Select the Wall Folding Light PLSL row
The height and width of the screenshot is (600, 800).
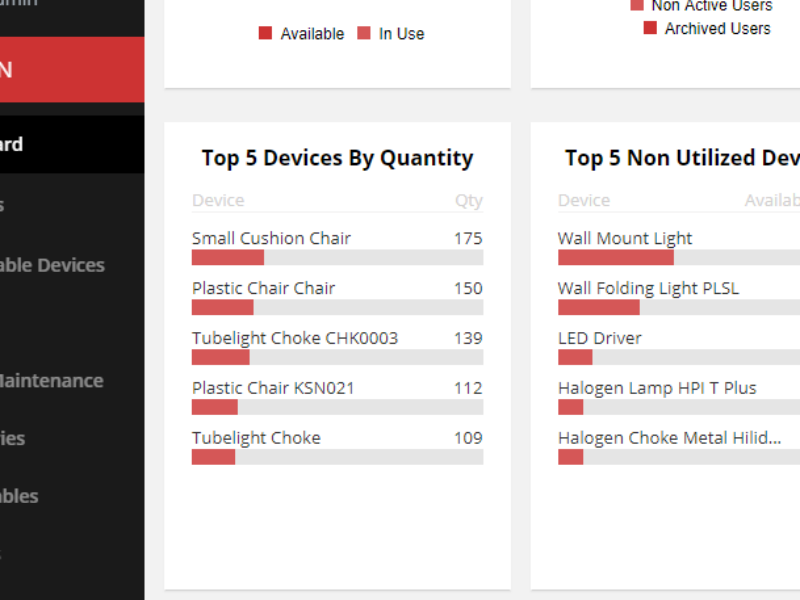click(x=679, y=297)
